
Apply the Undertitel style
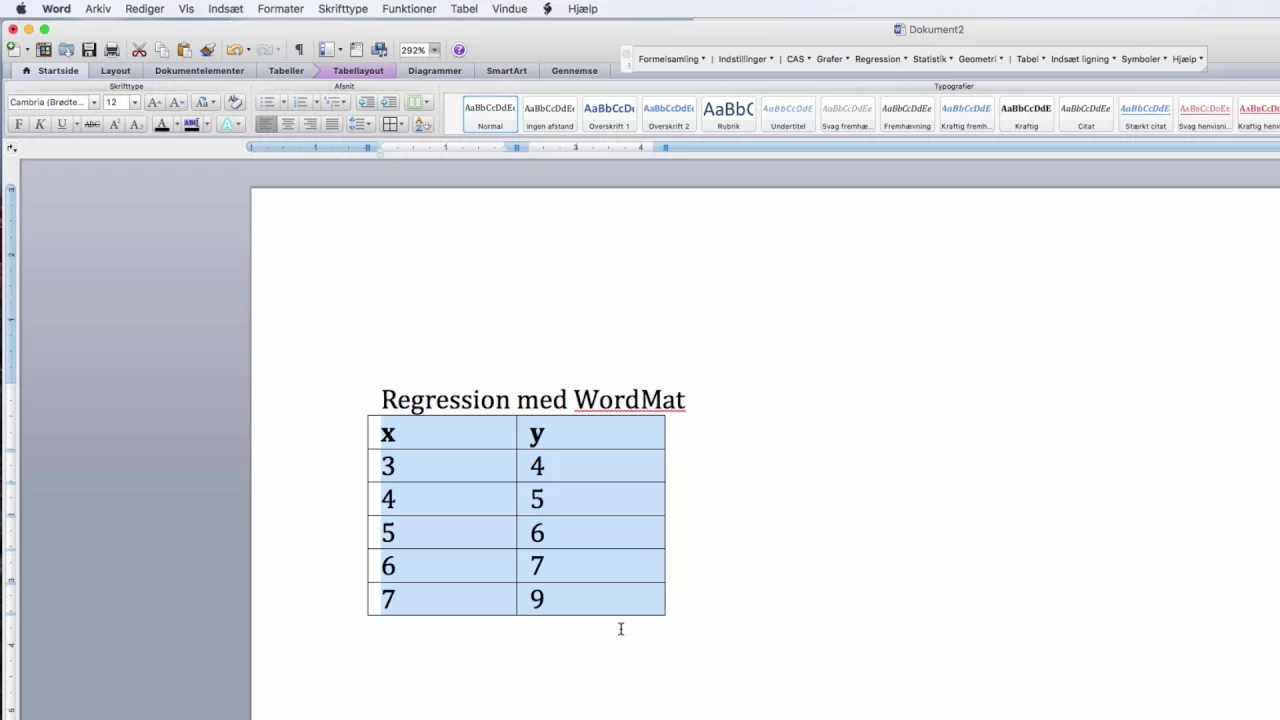(x=788, y=114)
